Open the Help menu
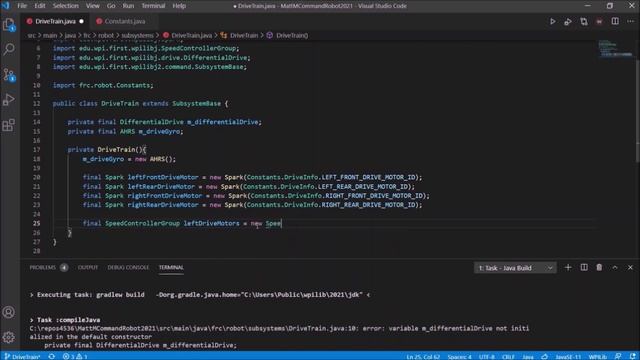The image size is (640, 360). (179, 6)
